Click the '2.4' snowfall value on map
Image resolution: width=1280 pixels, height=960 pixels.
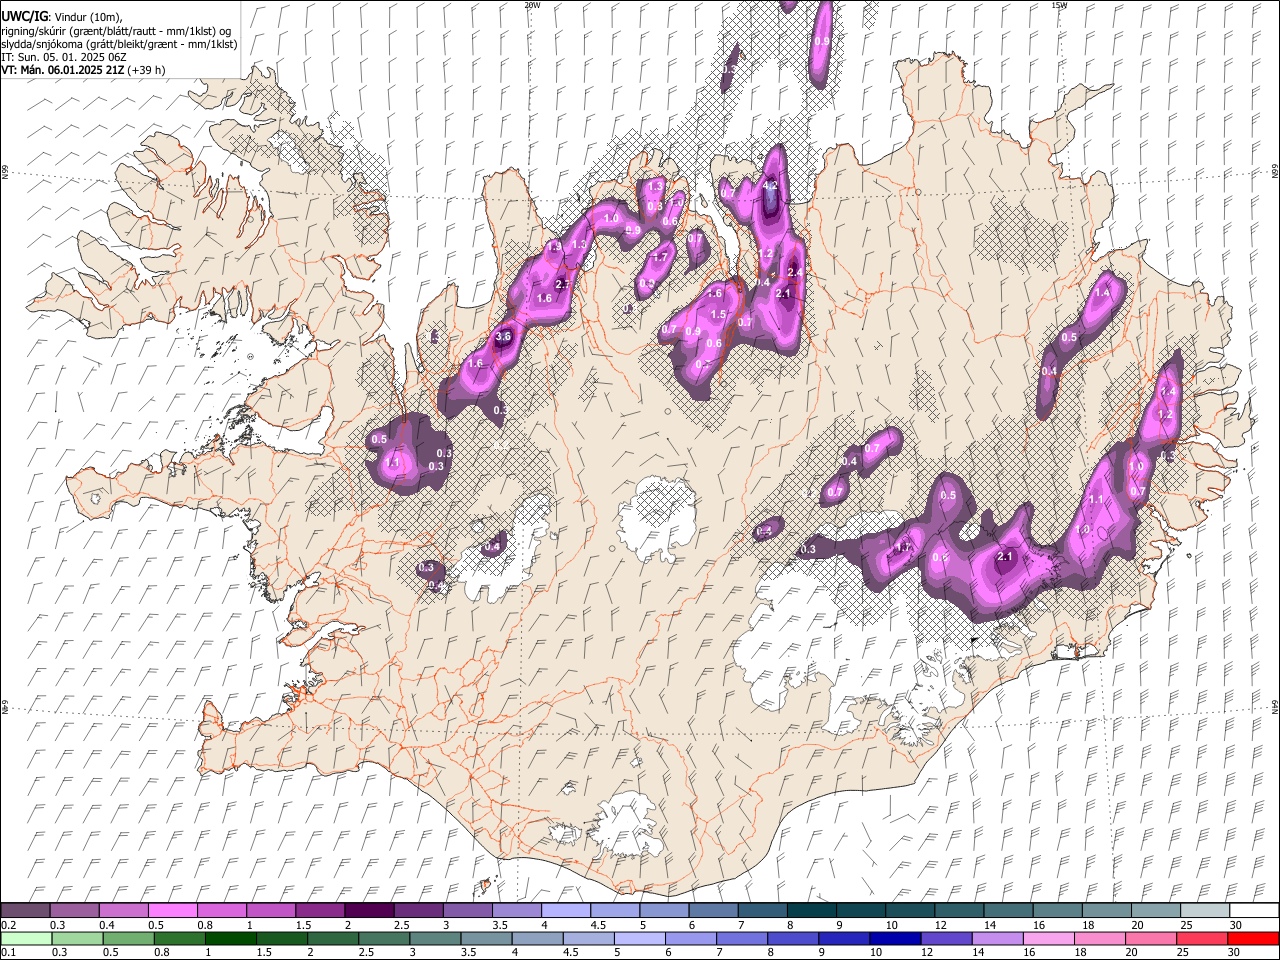pos(795,272)
